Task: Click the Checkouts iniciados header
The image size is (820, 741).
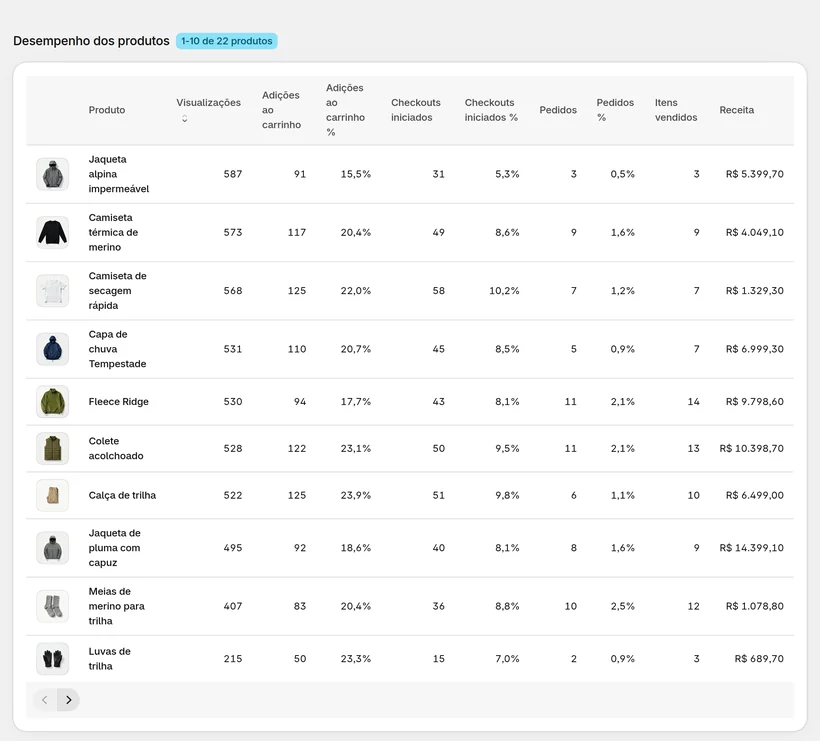Action: (x=416, y=110)
